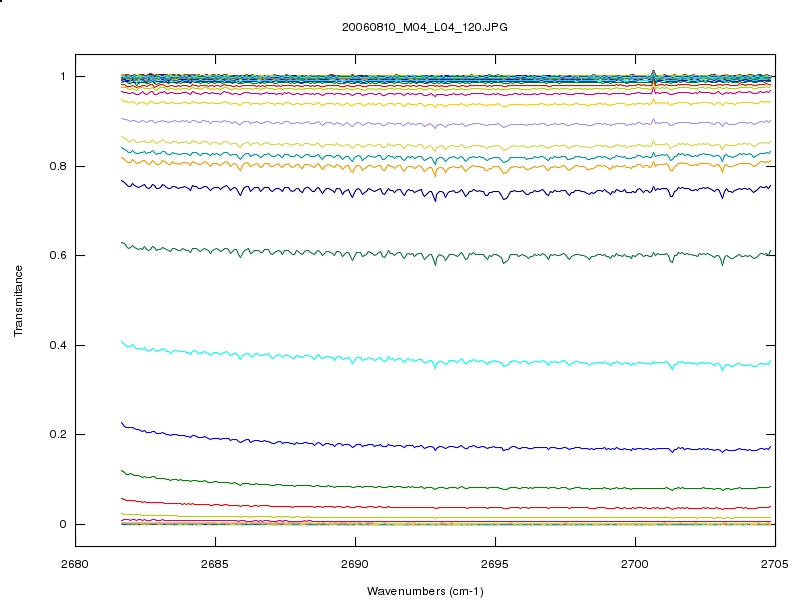
Task: Click x-axis tick label 2685
Action: 215,564
